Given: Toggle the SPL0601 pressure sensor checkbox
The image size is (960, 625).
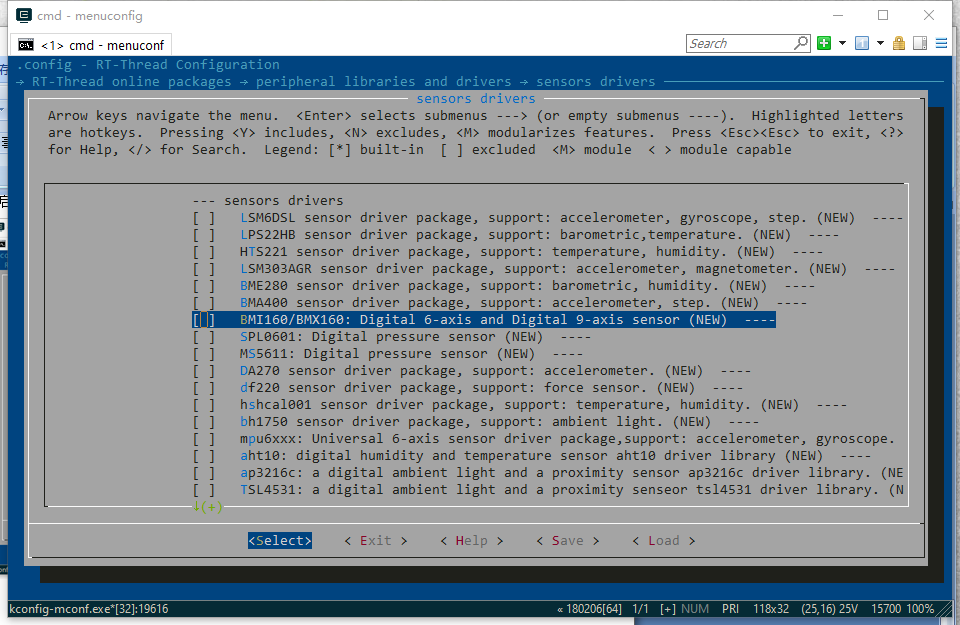Looking at the screenshot, I should pos(204,337).
